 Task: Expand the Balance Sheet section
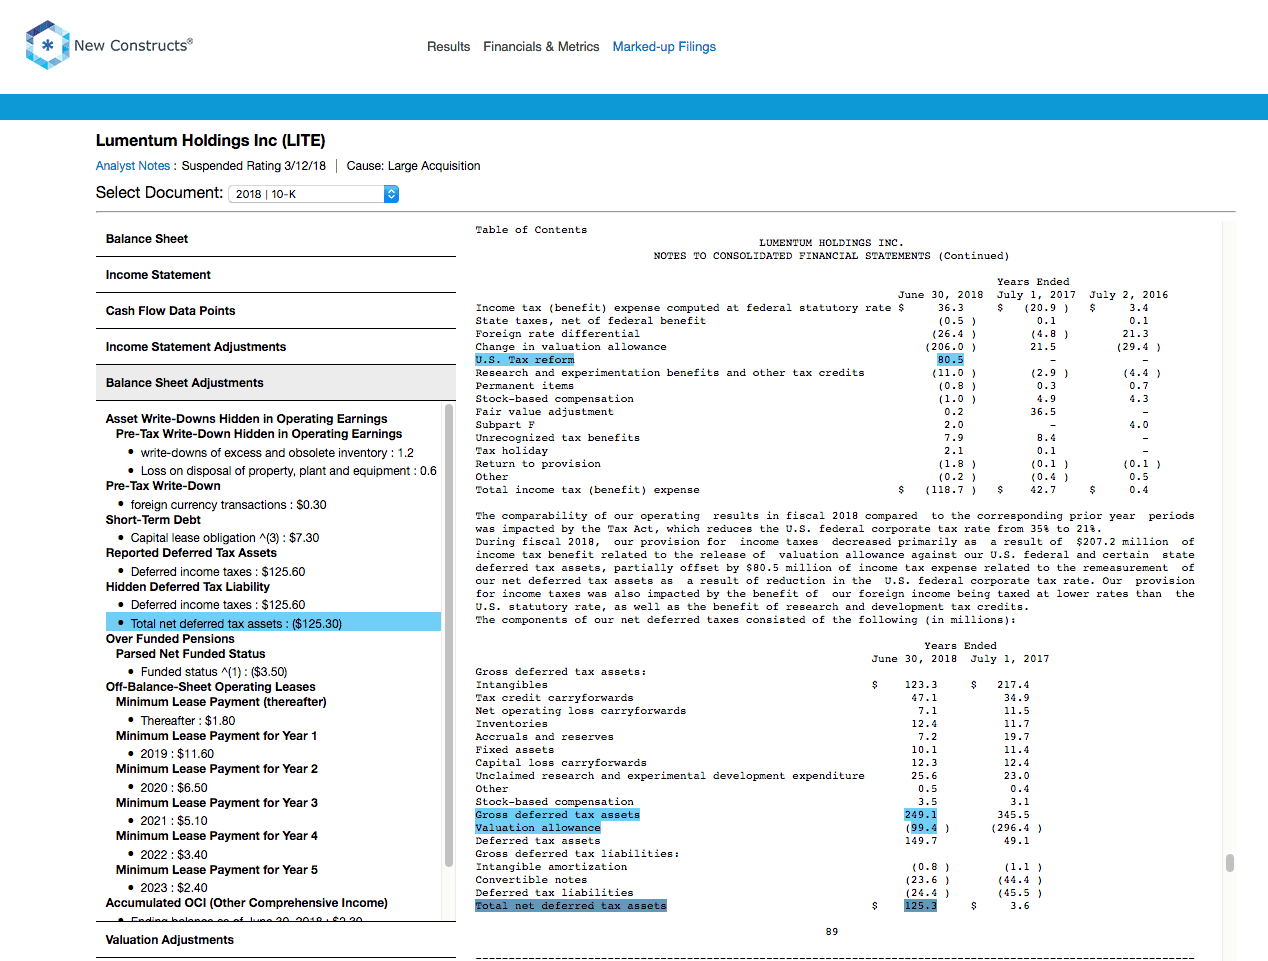276,239
